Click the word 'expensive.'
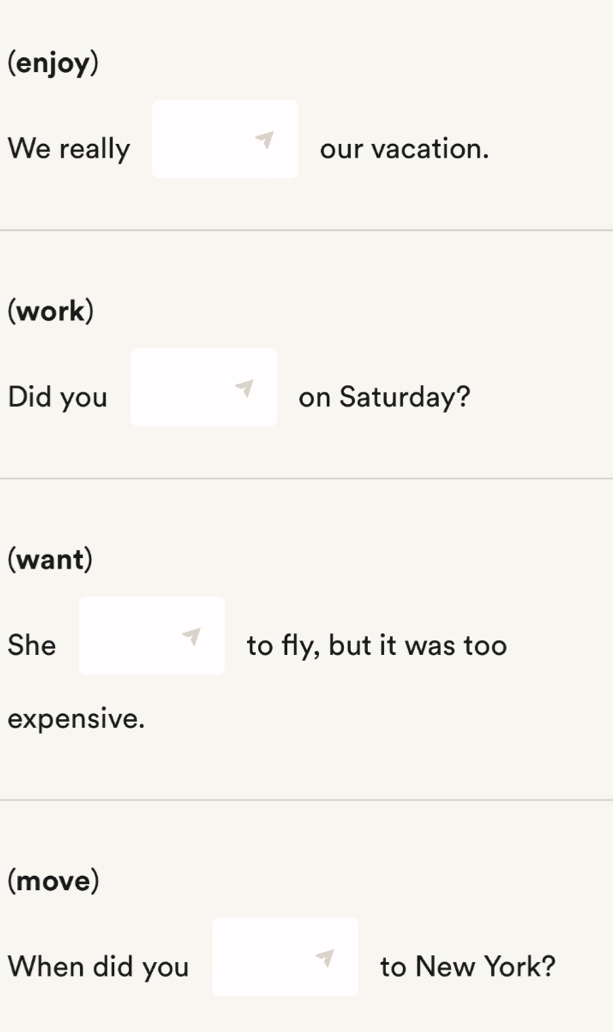This screenshot has width=613, height=1032. [76, 719]
